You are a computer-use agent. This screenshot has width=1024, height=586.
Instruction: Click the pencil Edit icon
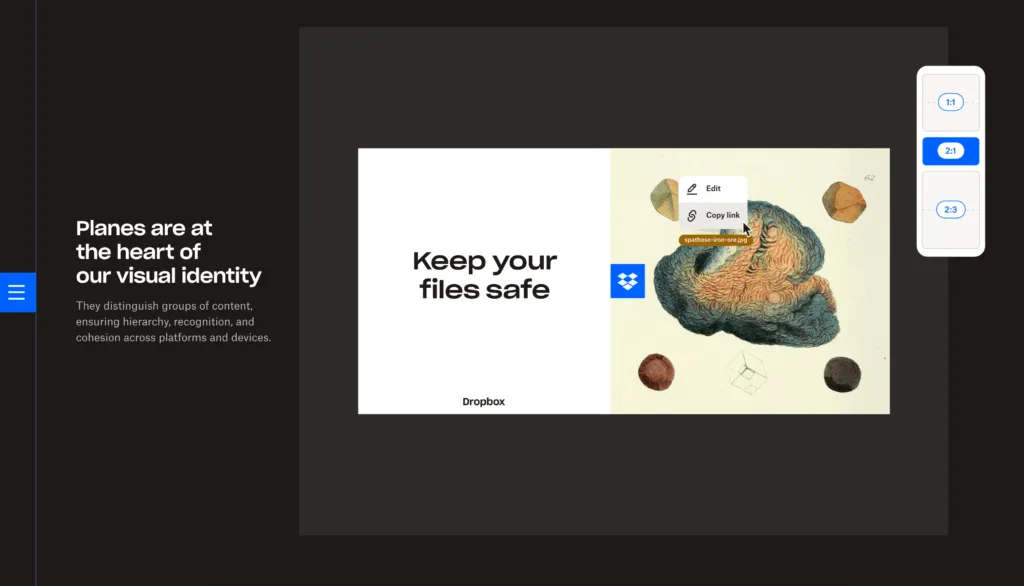point(692,189)
